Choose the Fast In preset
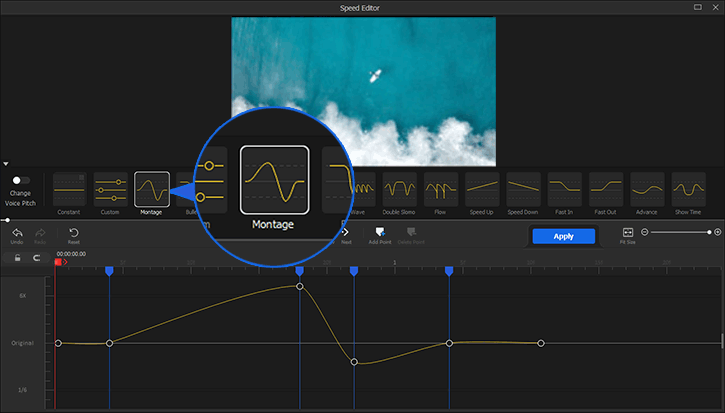 [x=564, y=189]
